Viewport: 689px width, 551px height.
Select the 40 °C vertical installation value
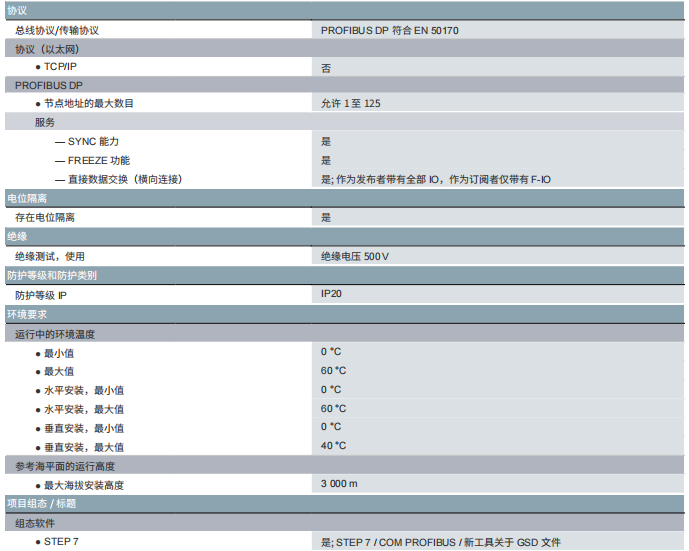point(333,446)
